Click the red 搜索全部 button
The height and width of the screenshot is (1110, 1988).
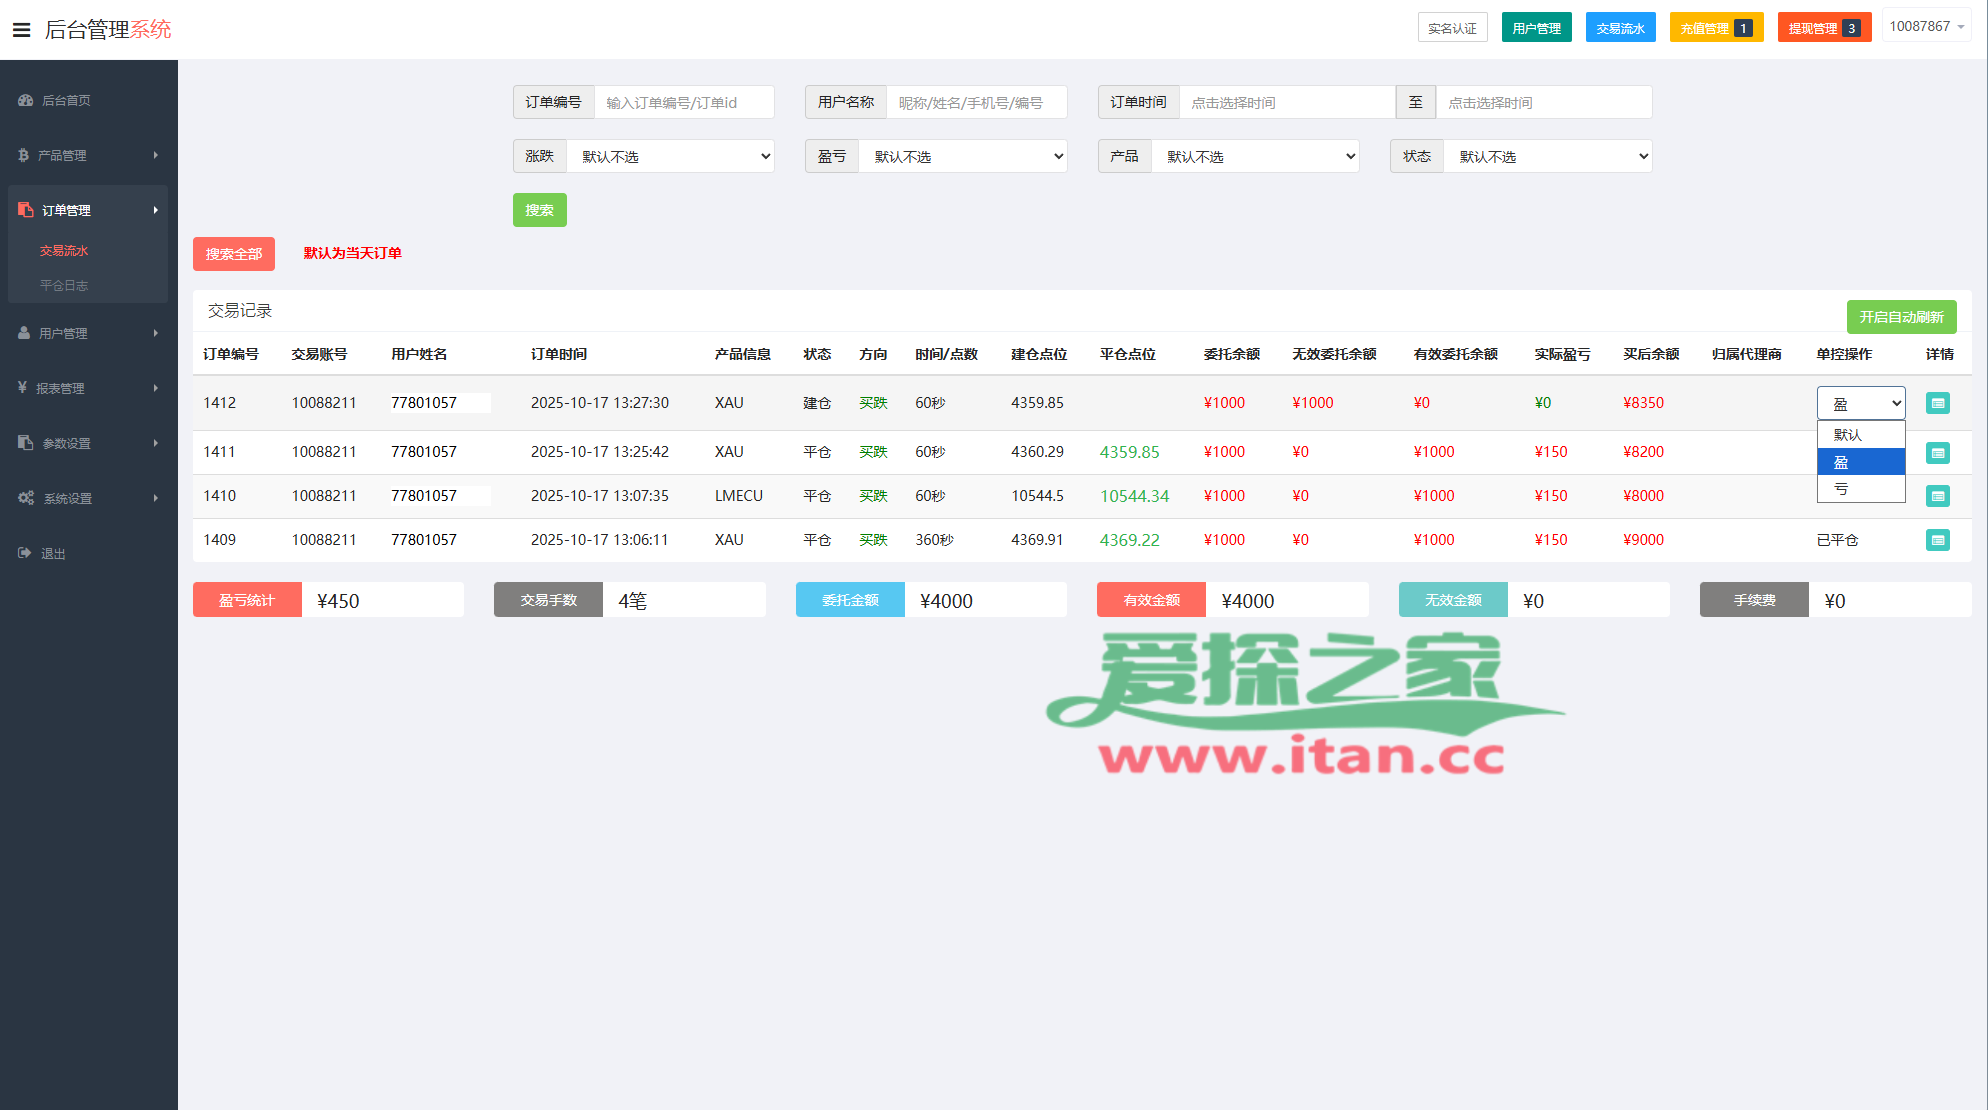click(x=233, y=254)
